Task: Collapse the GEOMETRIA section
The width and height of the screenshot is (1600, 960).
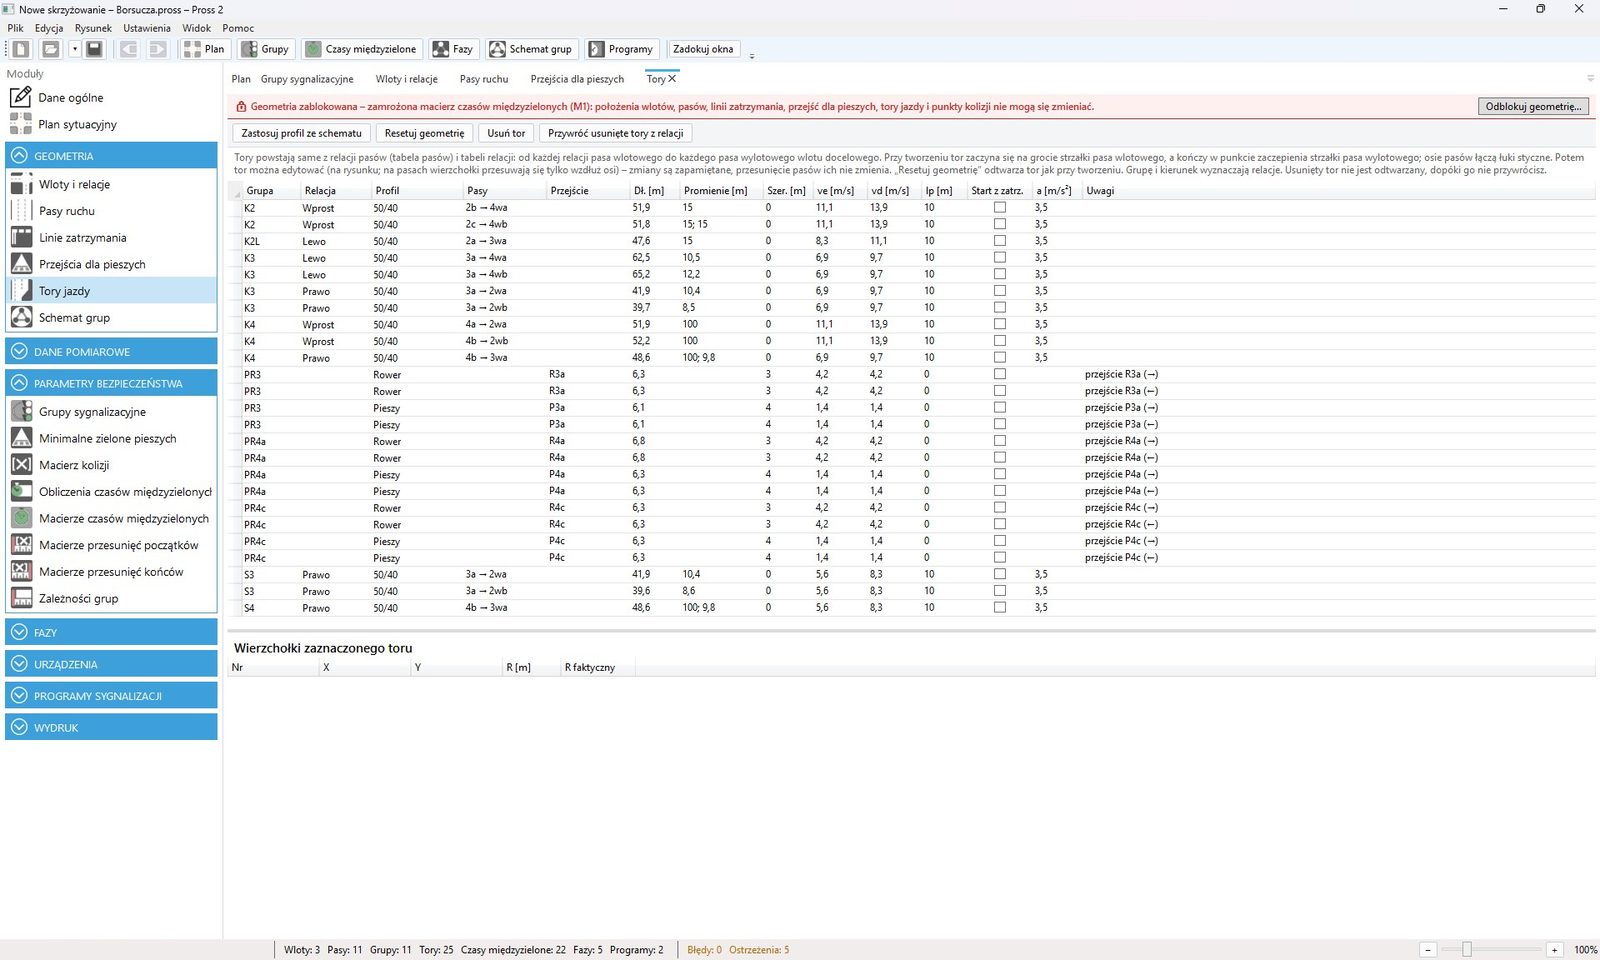Action: (111, 155)
